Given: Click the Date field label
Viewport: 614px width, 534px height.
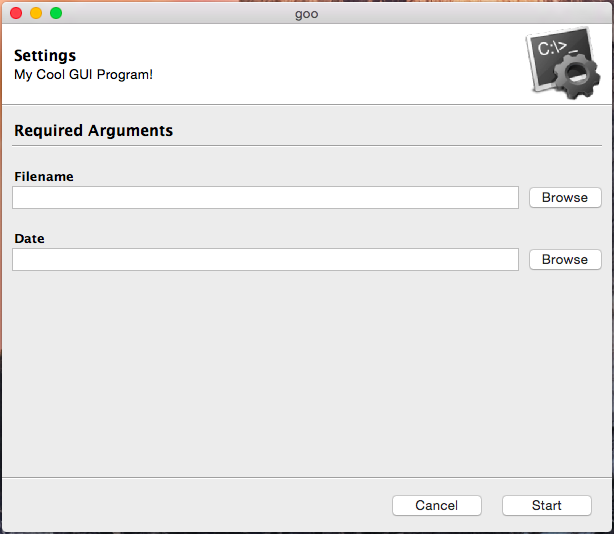Looking at the screenshot, I should [x=29, y=239].
